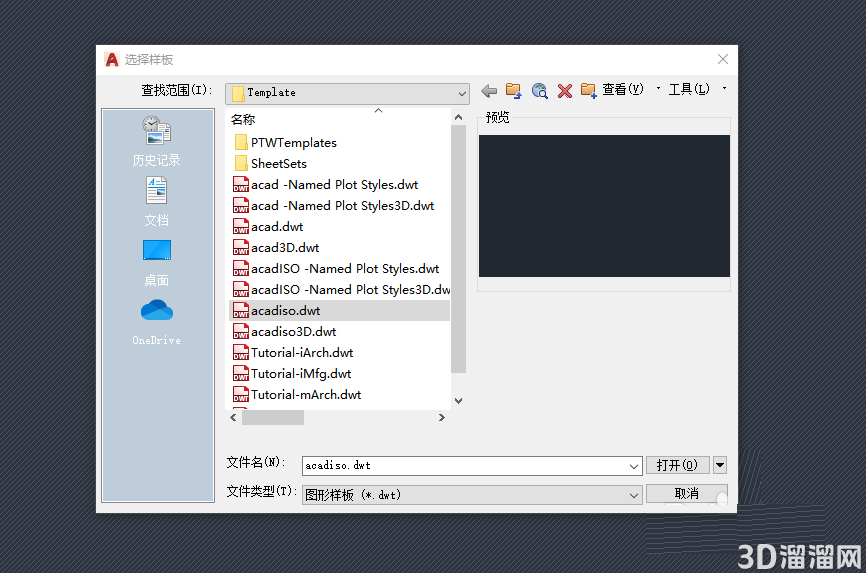Click the horizontal scroll right arrow
This screenshot has height=573, width=866.
point(441,418)
